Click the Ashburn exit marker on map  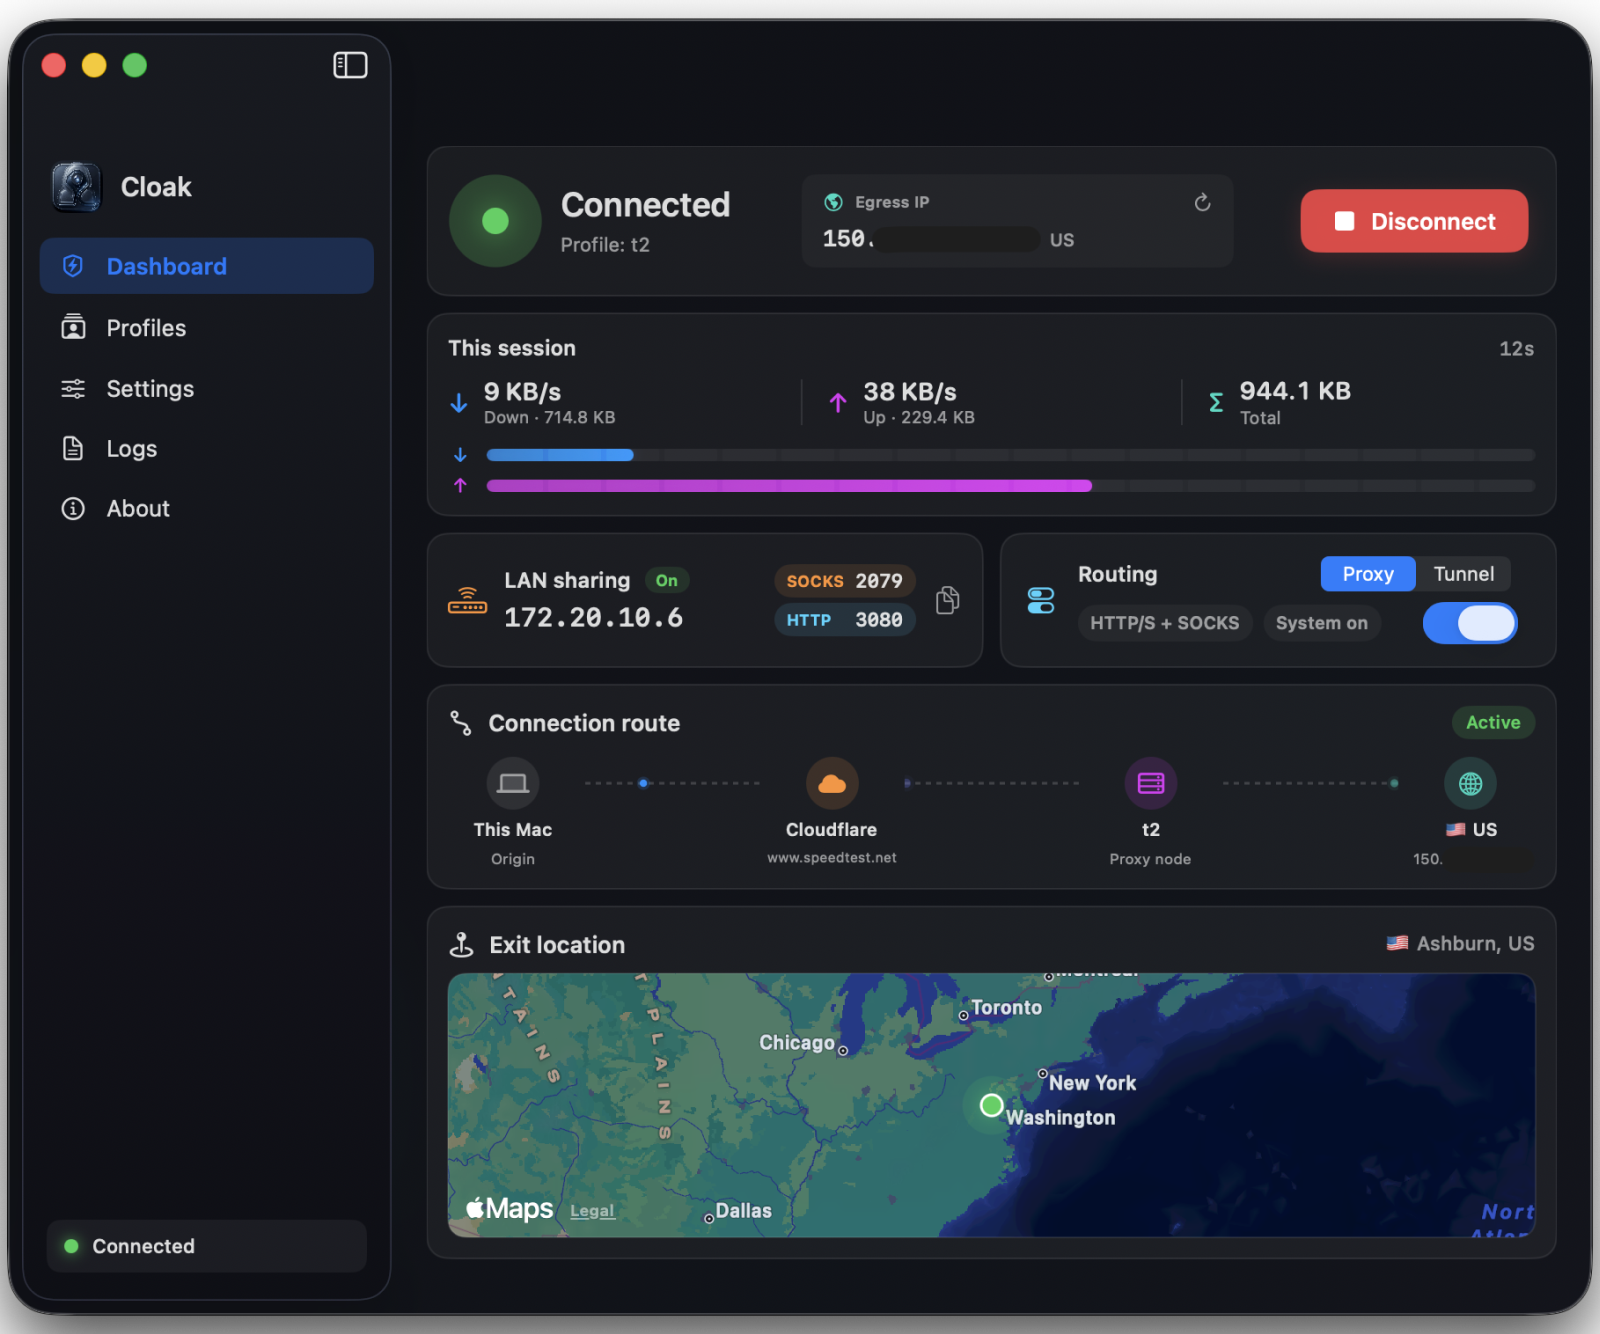(x=991, y=1105)
